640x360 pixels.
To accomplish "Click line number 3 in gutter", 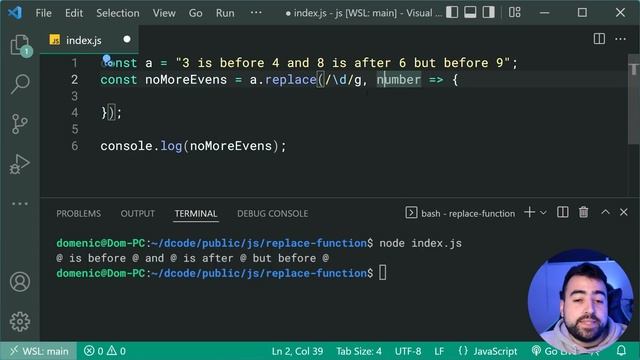I will pos(74,96).
